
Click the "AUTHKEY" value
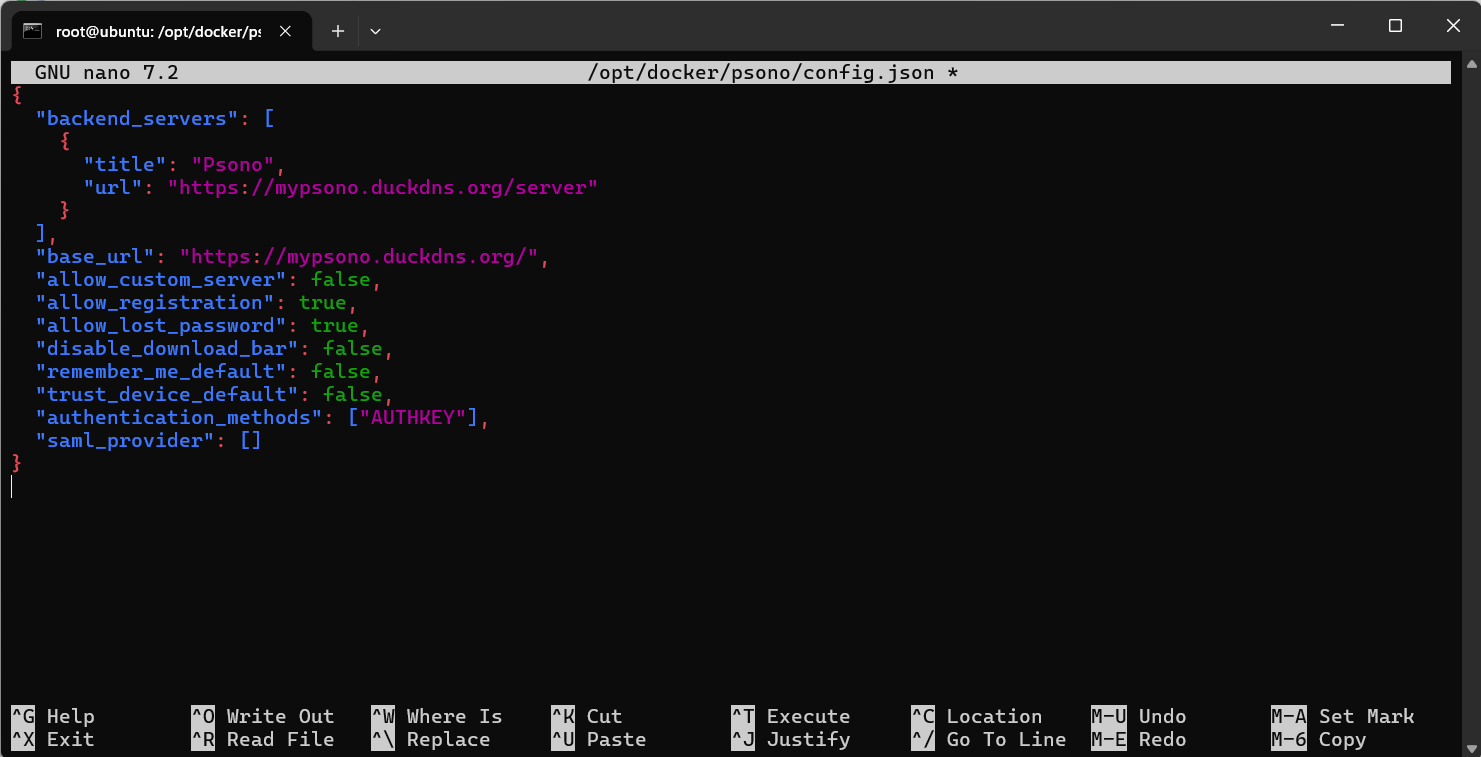coord(413,417)
